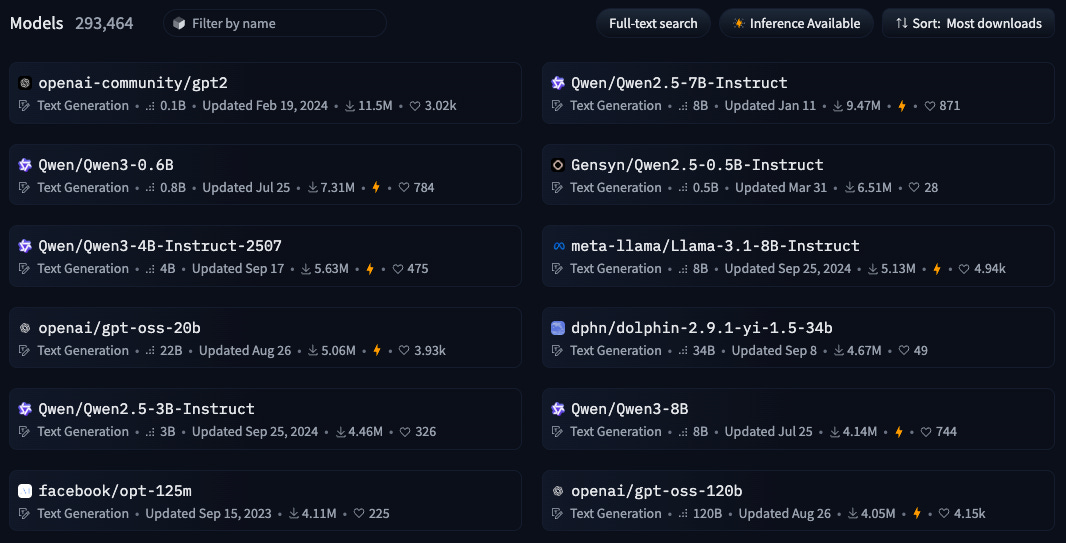Screen dimensions: 1066x543
Task: Open the Qwen/Qwen3-4B-Instruct-2507 model
Action: coord(160,246)
